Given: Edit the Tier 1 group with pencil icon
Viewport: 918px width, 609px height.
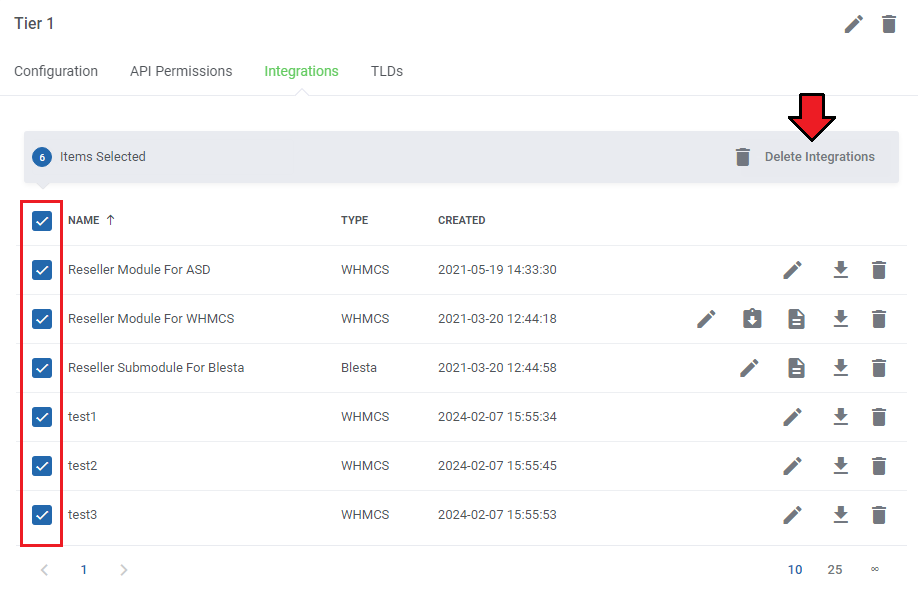Looking at the screenshot, I should click(854, 24).
